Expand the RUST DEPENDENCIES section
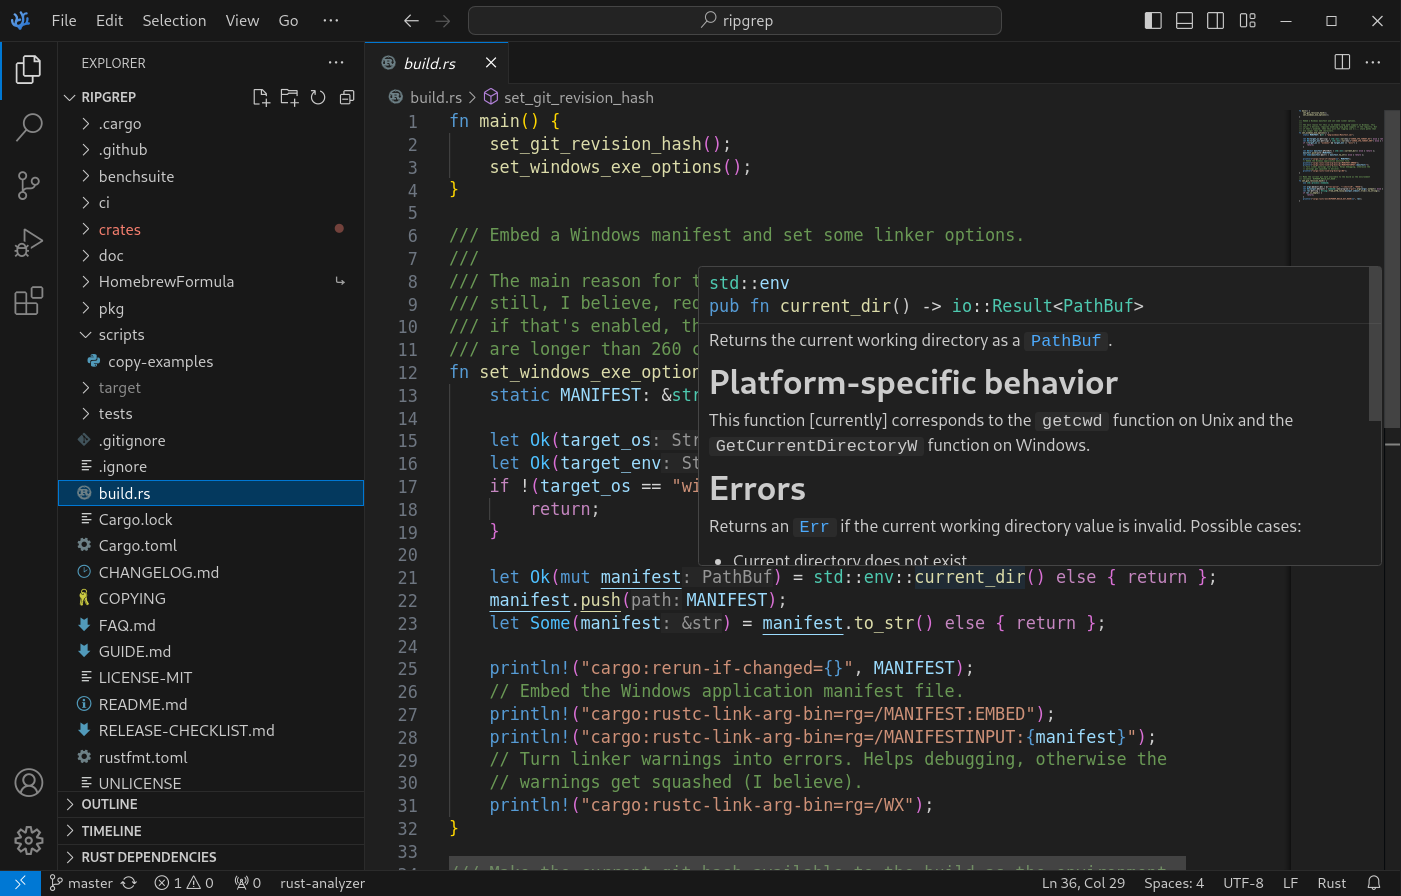1401x896 pixels. (211, 857)
